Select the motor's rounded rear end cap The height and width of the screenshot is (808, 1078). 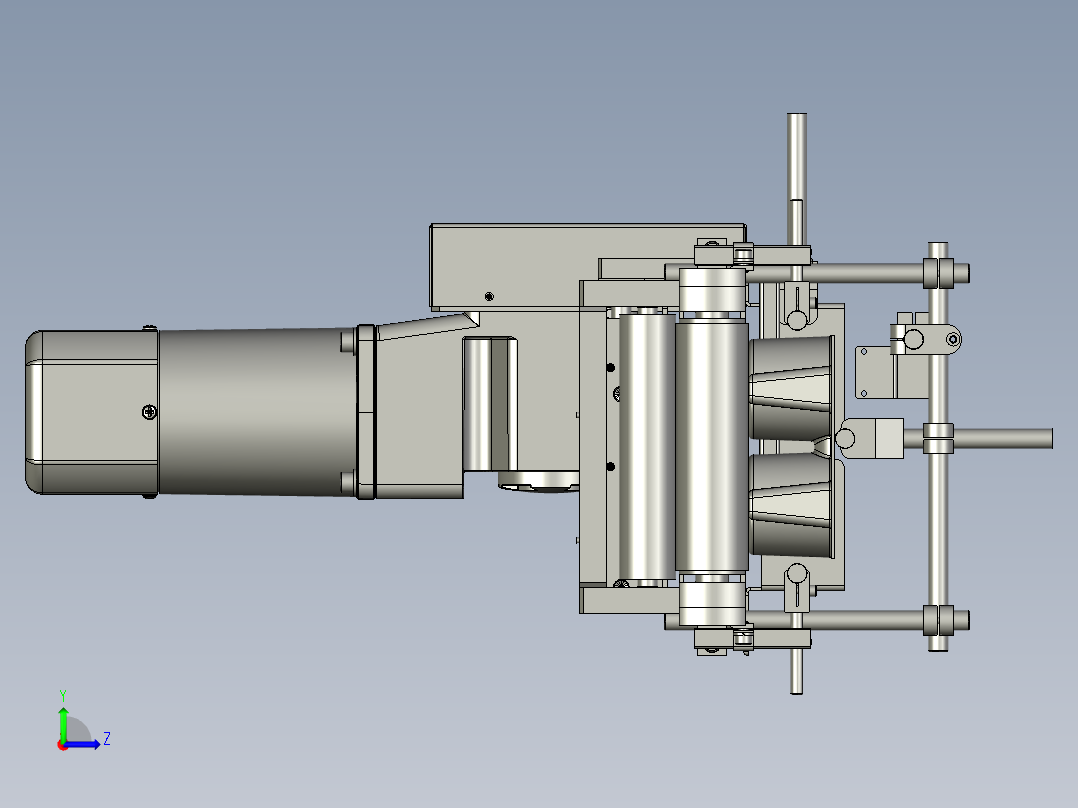[91, 412]
